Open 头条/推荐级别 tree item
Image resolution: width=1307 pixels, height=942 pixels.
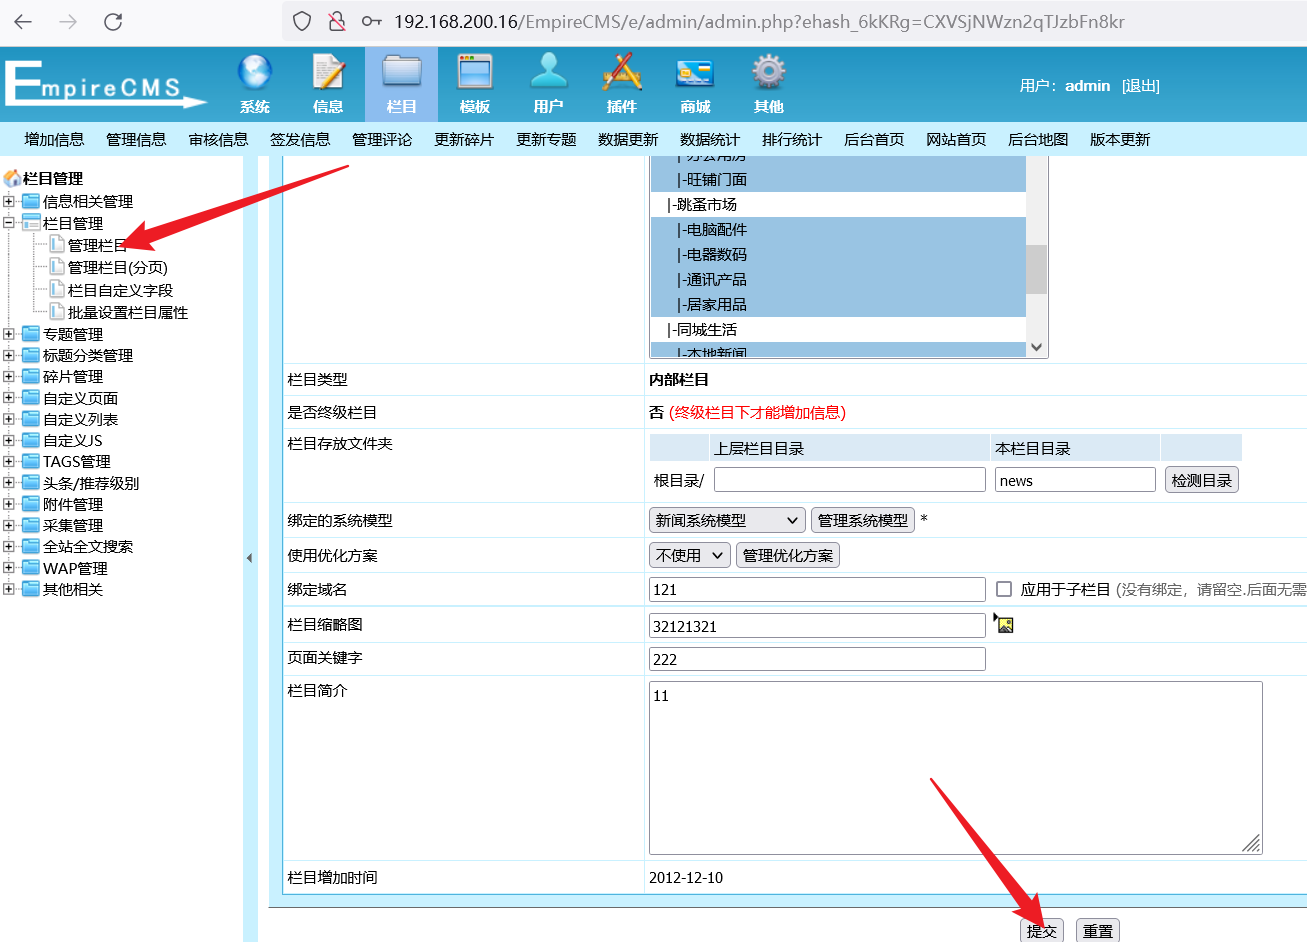(x=91, y=483)
